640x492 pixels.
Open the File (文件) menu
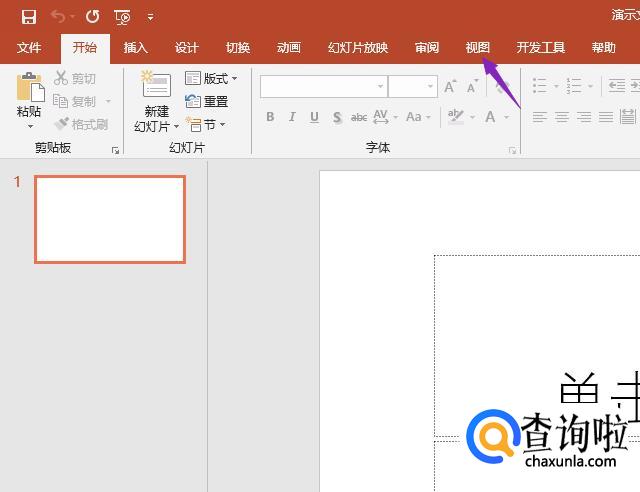tap(29, 47)
